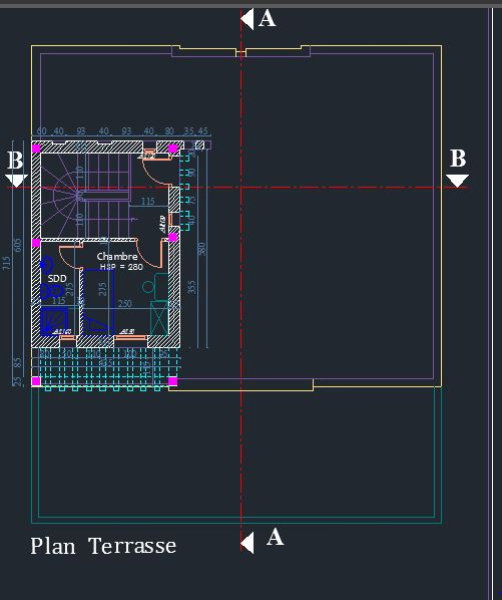Click the crossed wardrobe box in Chambre
Image resolution: width=502 pixels, height=600 pixels.
159,317
